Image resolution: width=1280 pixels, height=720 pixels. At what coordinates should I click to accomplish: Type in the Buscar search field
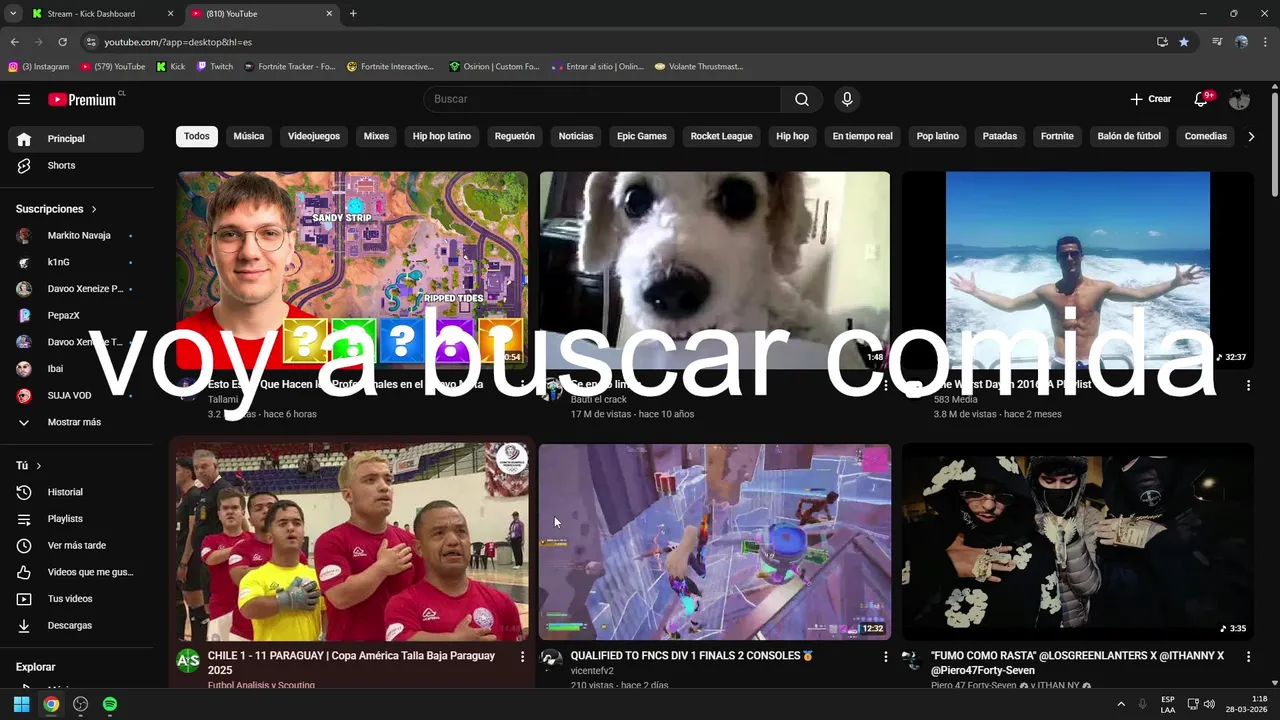pos(602,99)
